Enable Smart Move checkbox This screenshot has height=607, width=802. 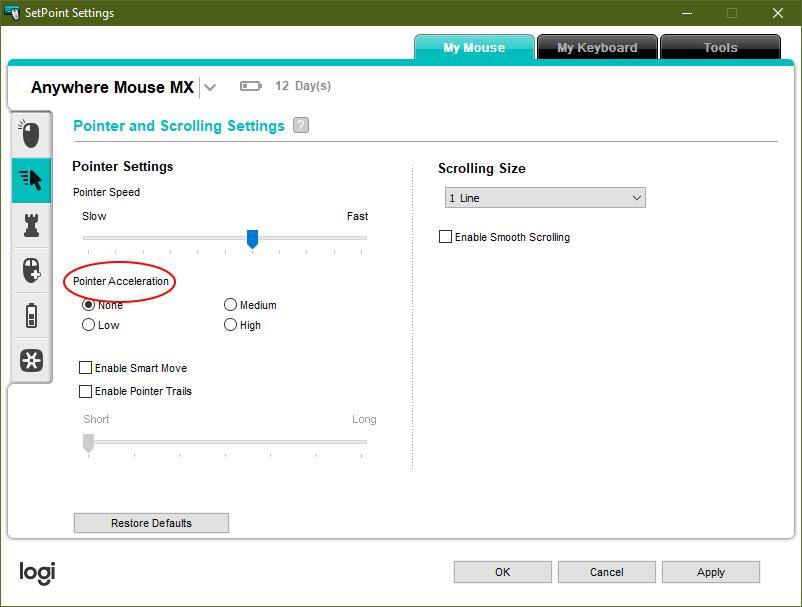(x=86, y=368)
